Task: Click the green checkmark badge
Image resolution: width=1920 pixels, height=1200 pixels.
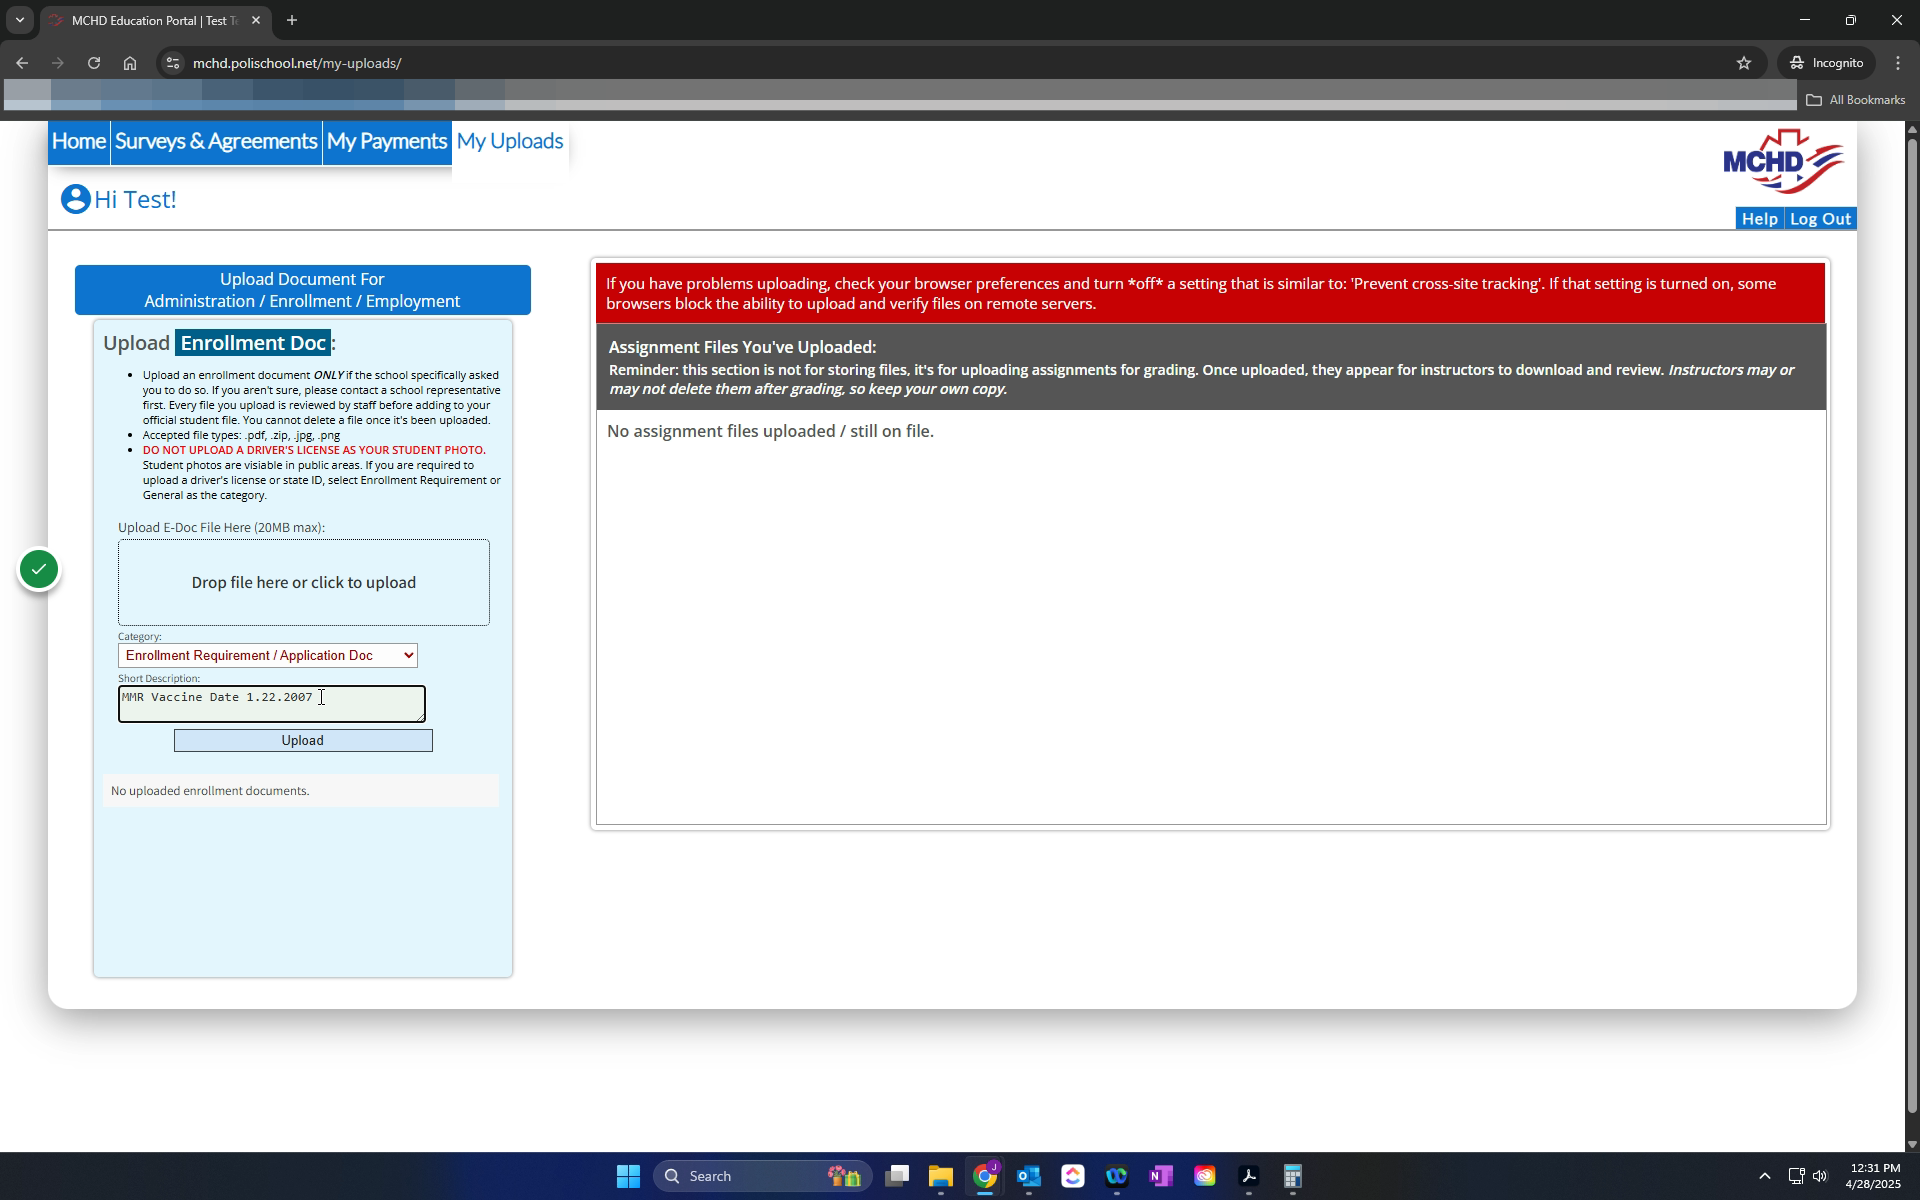Action: pos(39,570)
